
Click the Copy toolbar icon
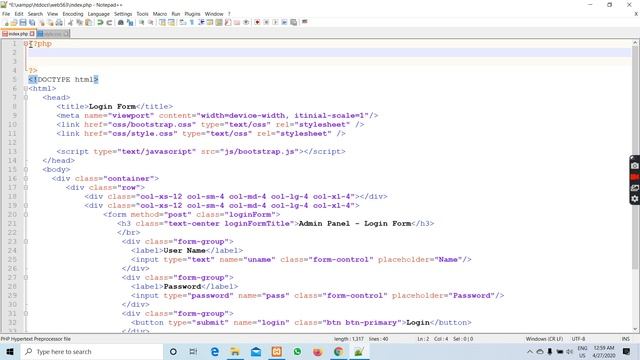(80, 22)
